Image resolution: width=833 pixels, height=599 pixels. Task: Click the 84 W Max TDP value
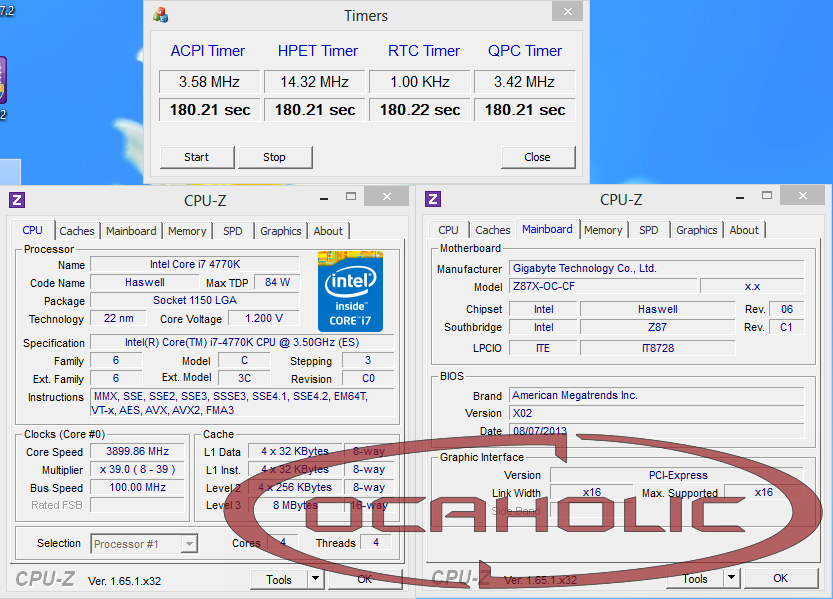click(x=277, y=282)
